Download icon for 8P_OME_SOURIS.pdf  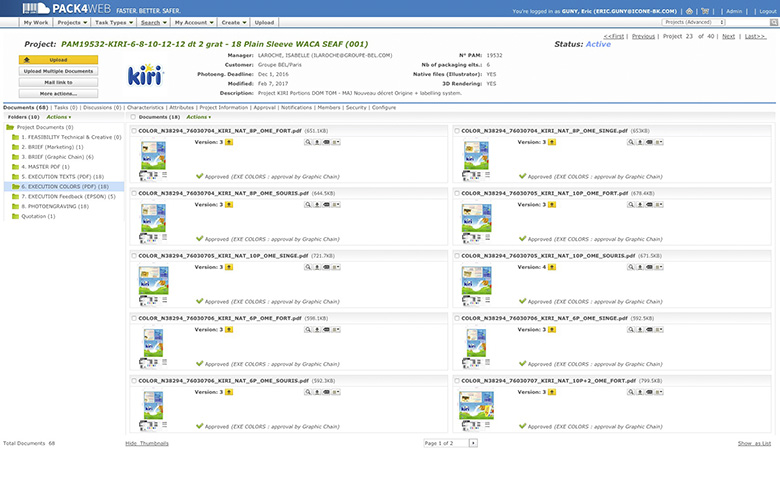tap(317, 205)
